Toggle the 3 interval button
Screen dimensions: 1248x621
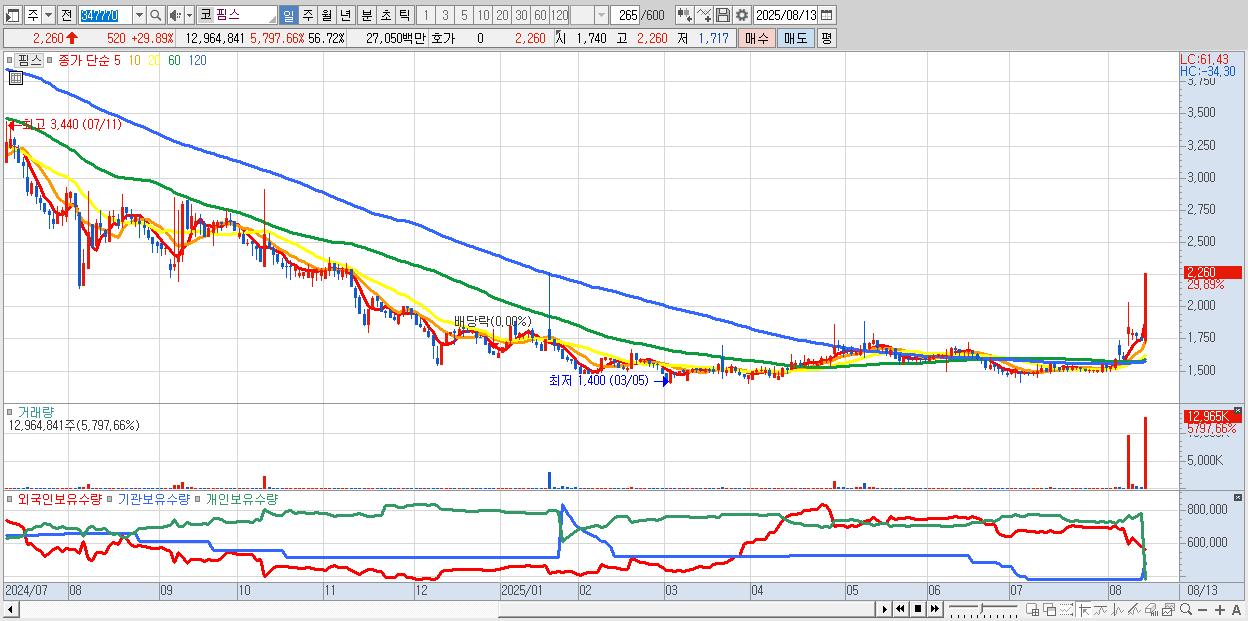445,15
